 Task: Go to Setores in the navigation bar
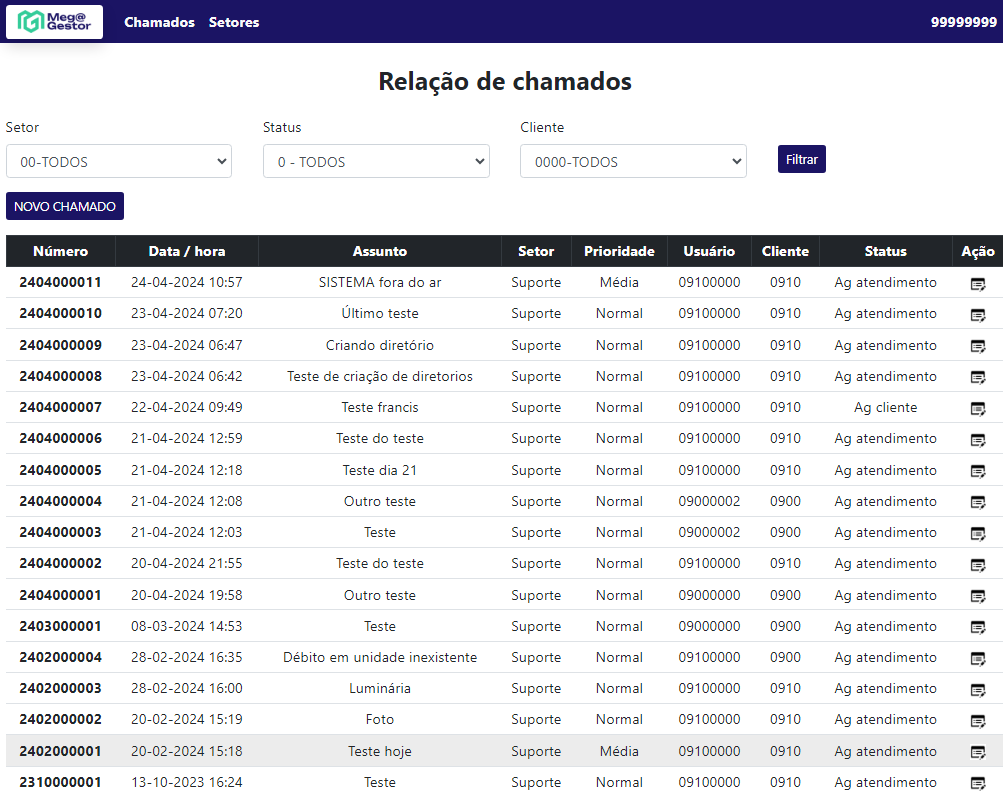[234, 22]
